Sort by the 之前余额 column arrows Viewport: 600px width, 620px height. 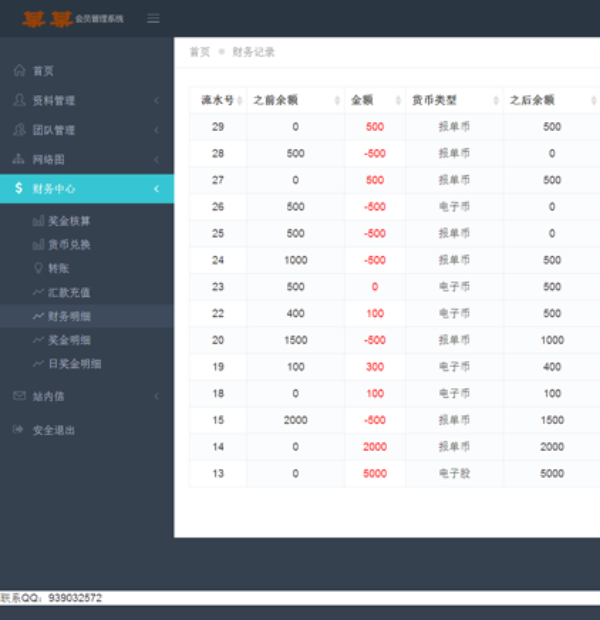[x=337, y=100]
